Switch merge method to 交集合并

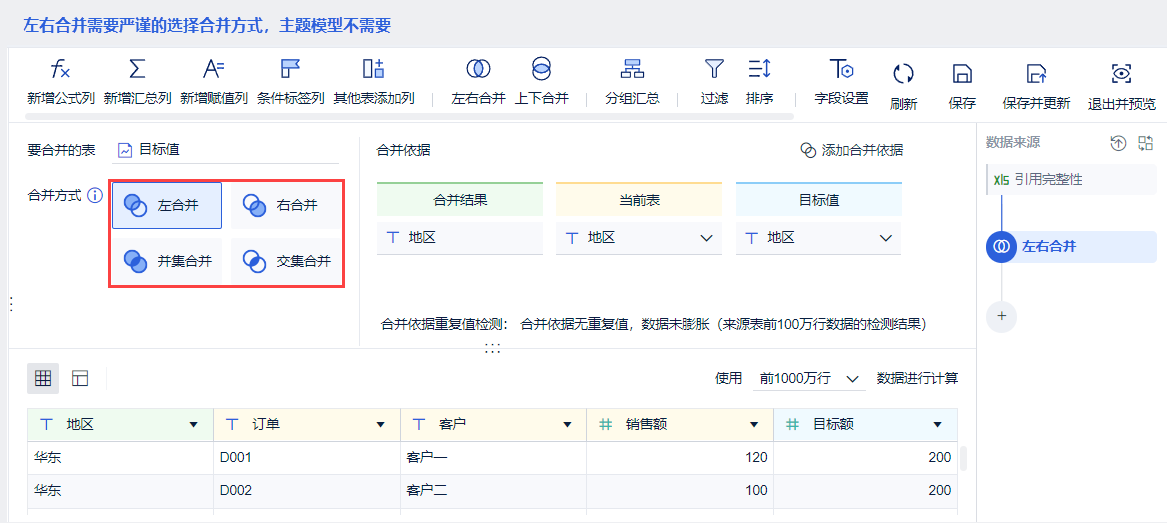[x=286, y=261]
